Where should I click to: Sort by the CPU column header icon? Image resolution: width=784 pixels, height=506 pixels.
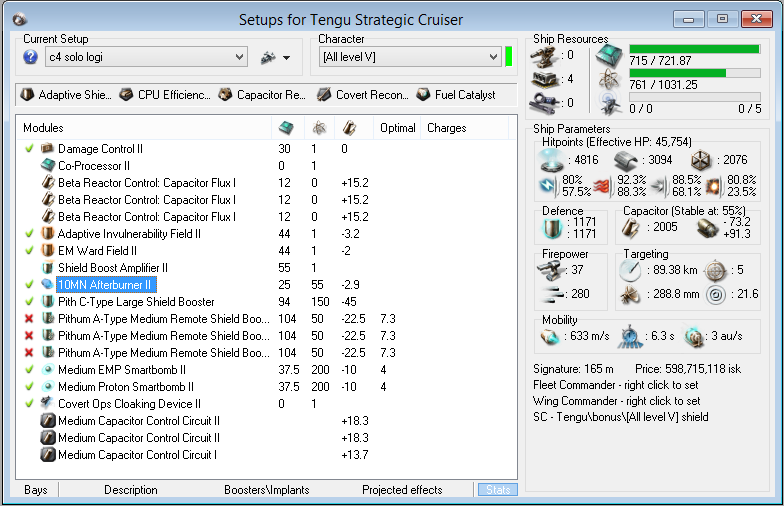(286, 128)
